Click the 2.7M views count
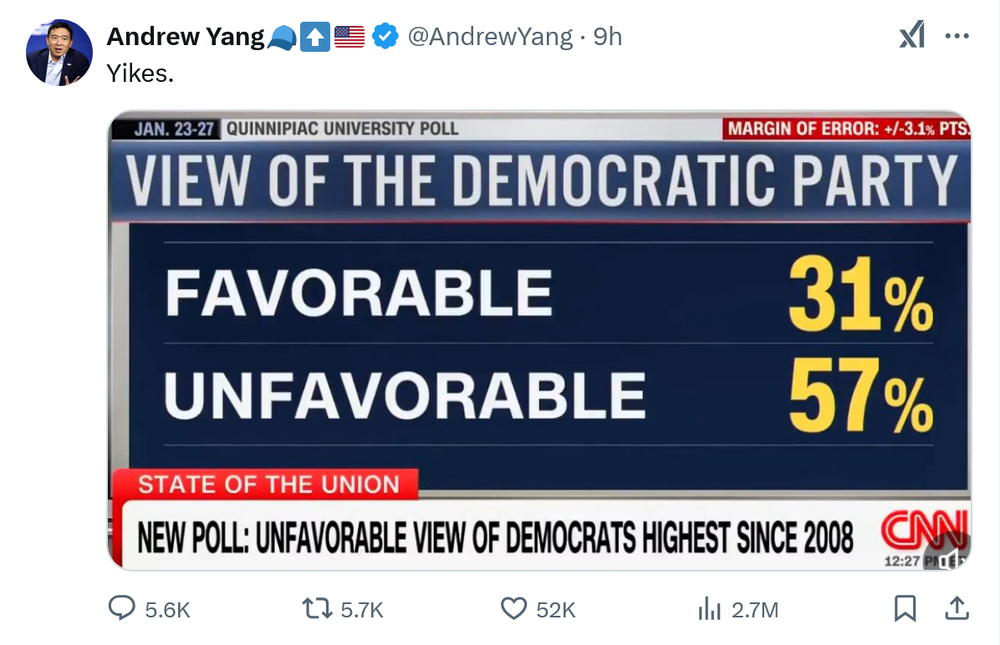 pyautogui.click(x=755, y=609)
